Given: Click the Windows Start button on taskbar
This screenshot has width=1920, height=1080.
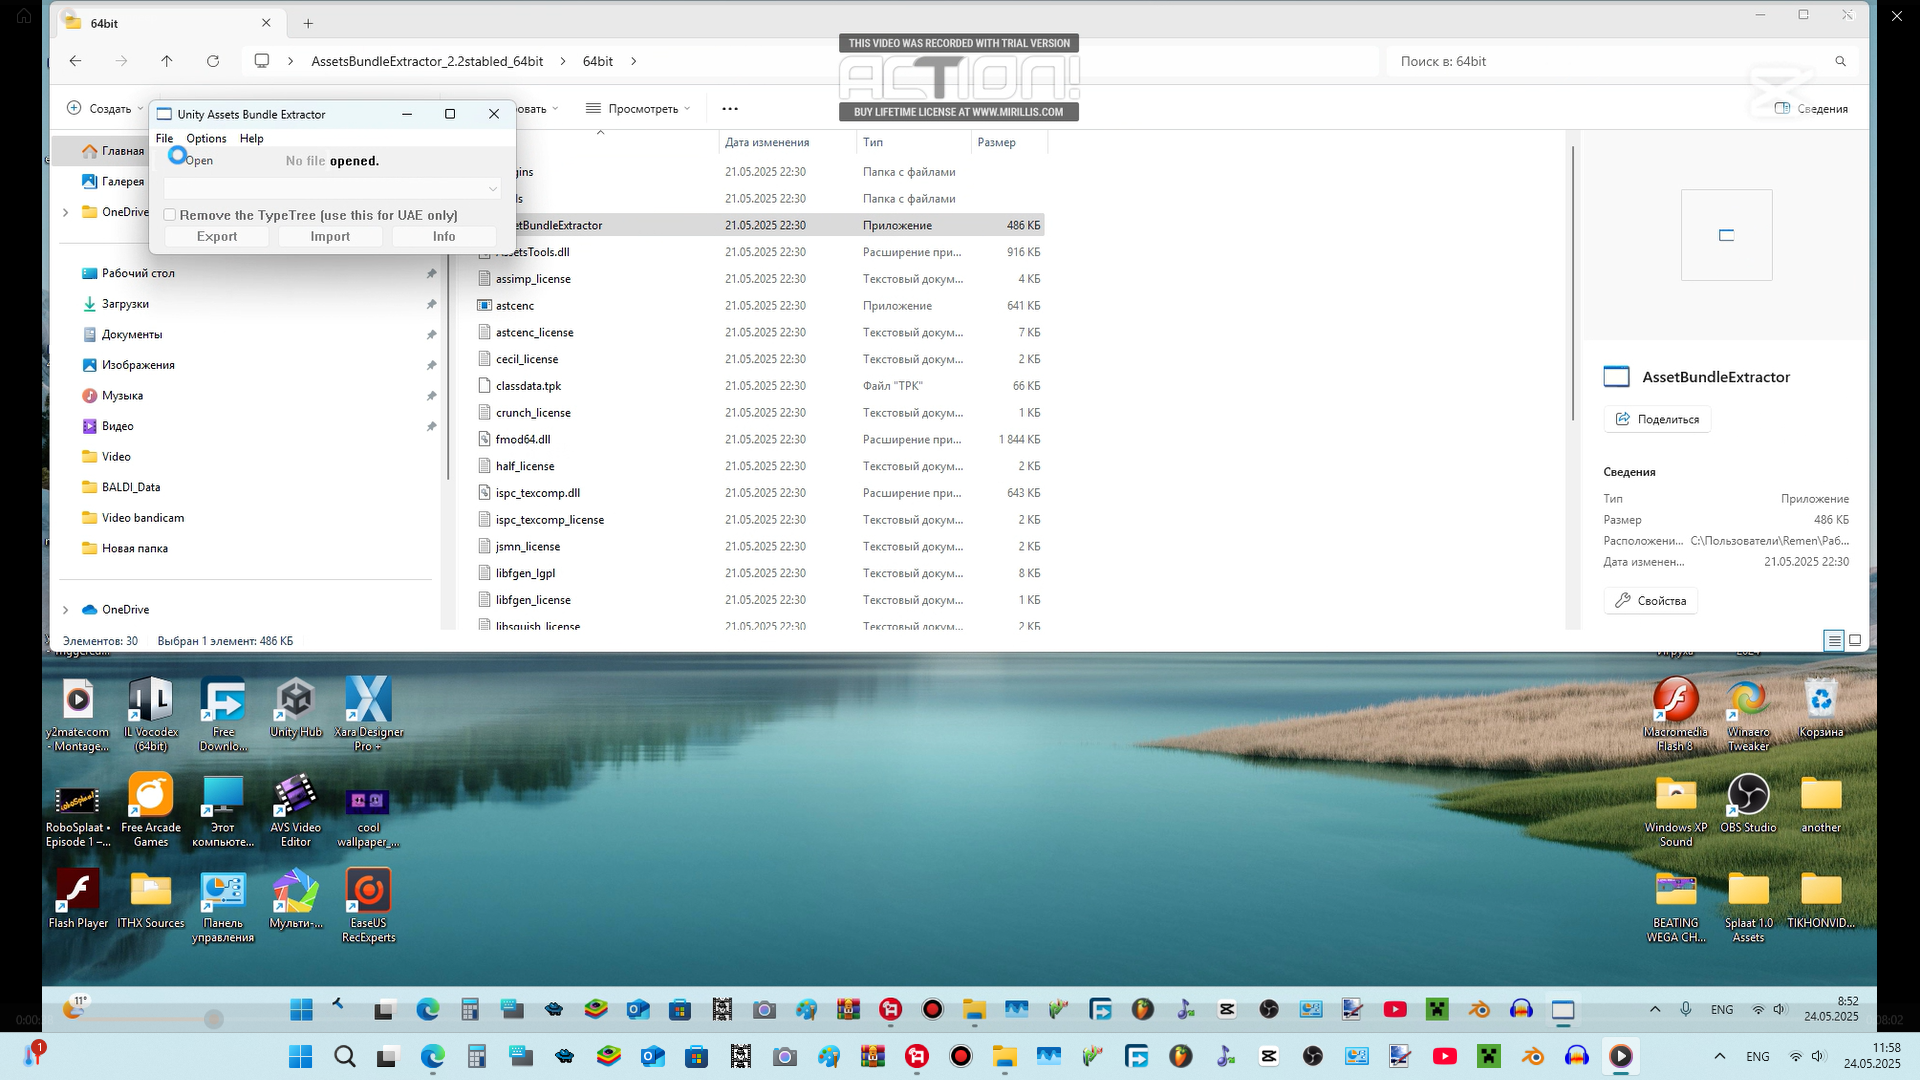Looking at the screenshot, I should coord(300,1056).
